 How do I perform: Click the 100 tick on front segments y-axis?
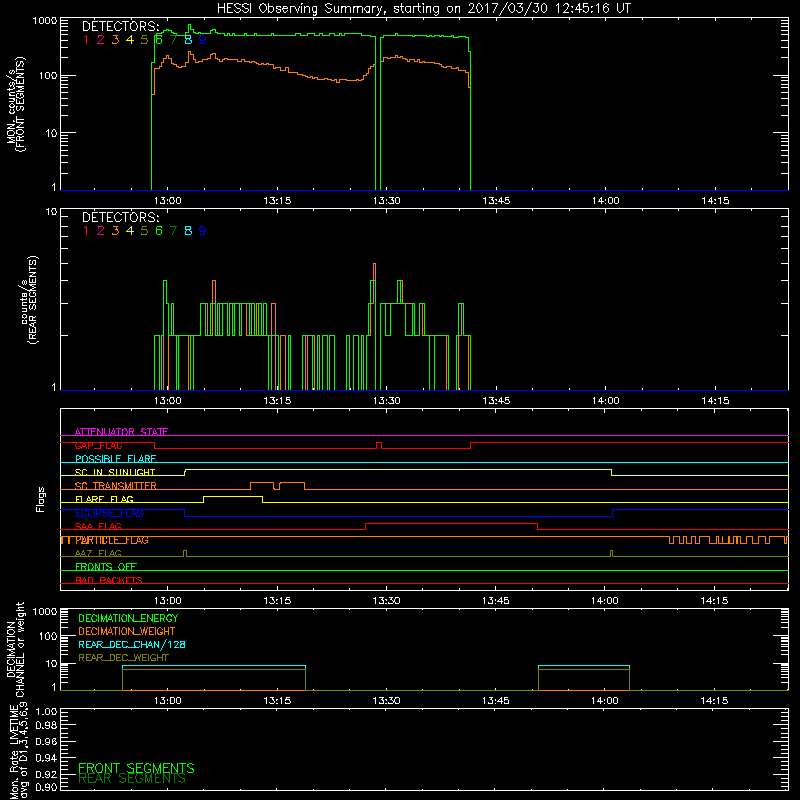48,76
